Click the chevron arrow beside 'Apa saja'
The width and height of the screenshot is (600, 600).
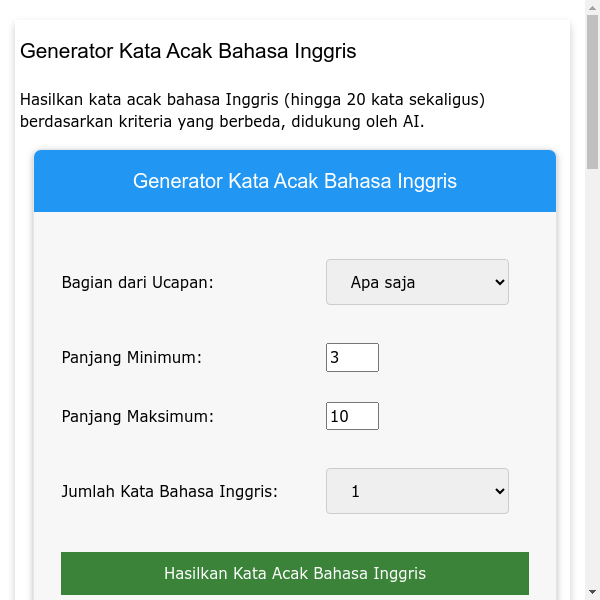(x=501, y=282)
